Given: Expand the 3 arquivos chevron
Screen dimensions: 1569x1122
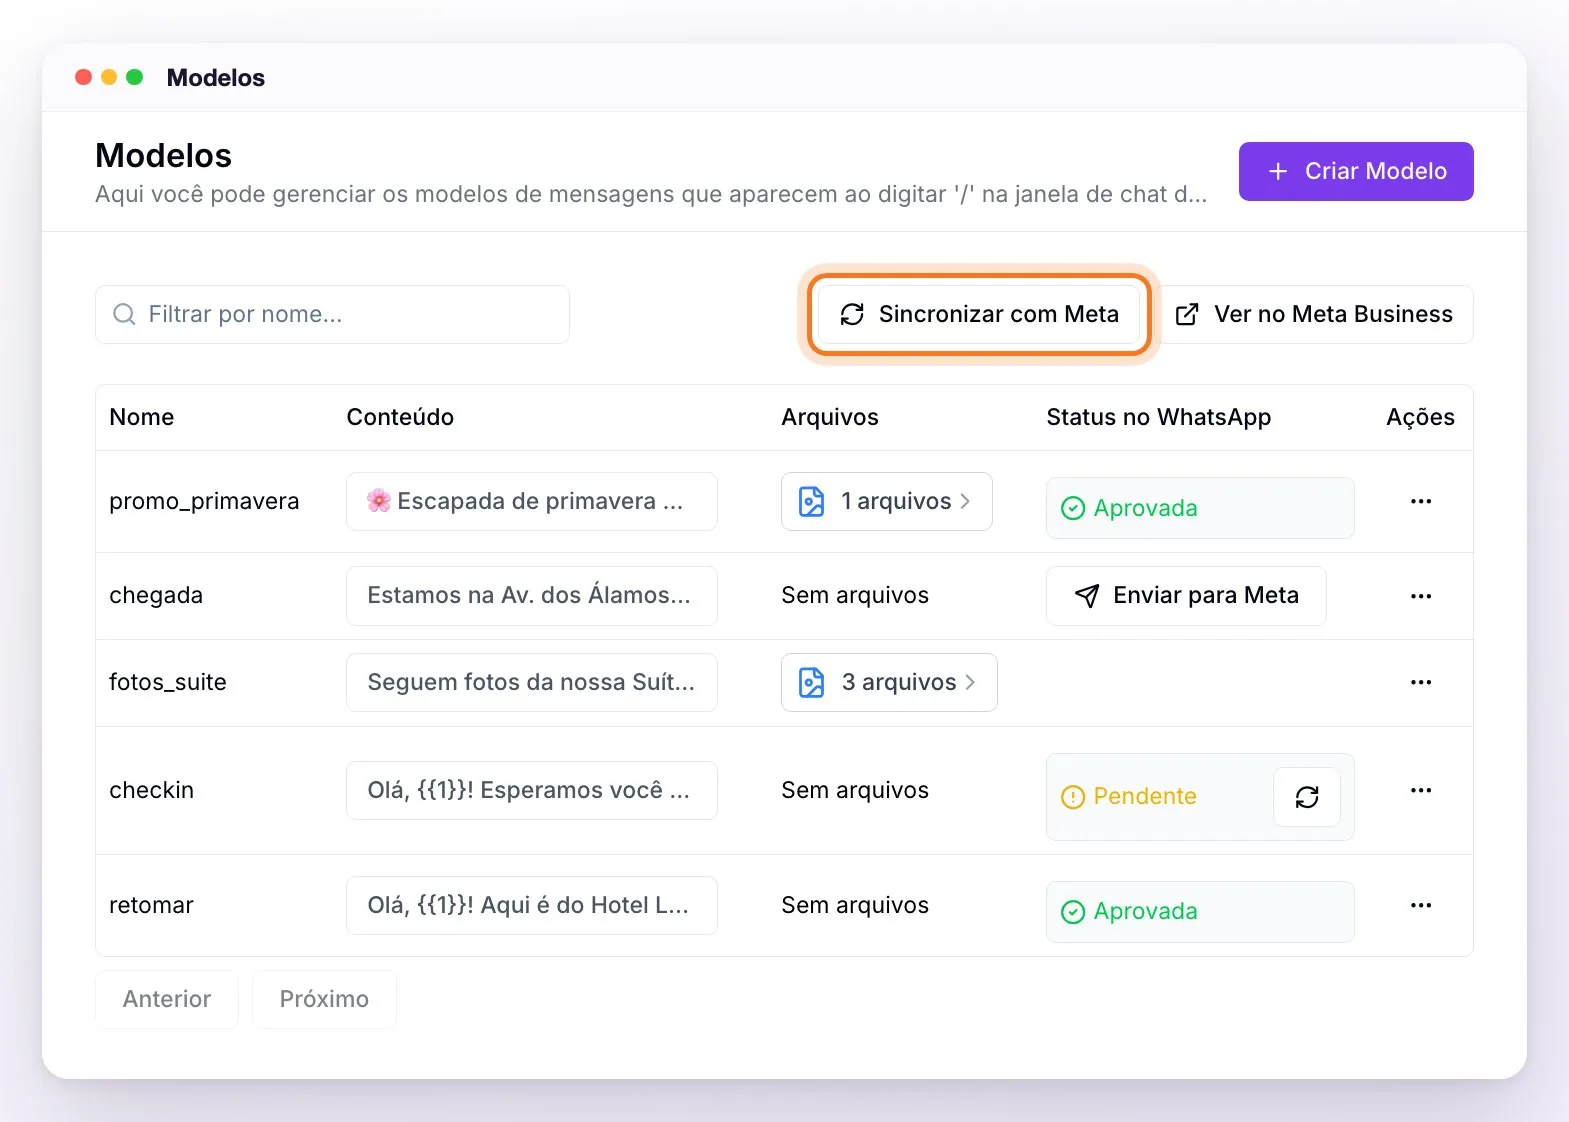Looking at the screenshot, I should (970, 682).
